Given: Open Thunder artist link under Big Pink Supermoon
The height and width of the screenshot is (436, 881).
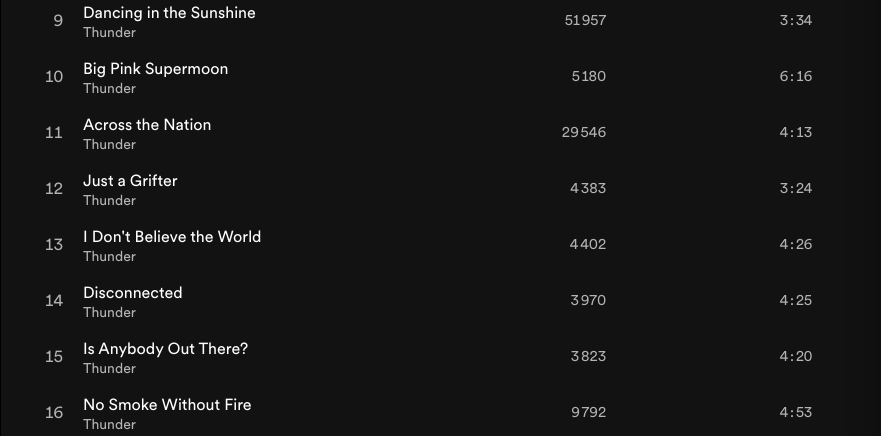Looking at the screenshot, I should (109, 89).
